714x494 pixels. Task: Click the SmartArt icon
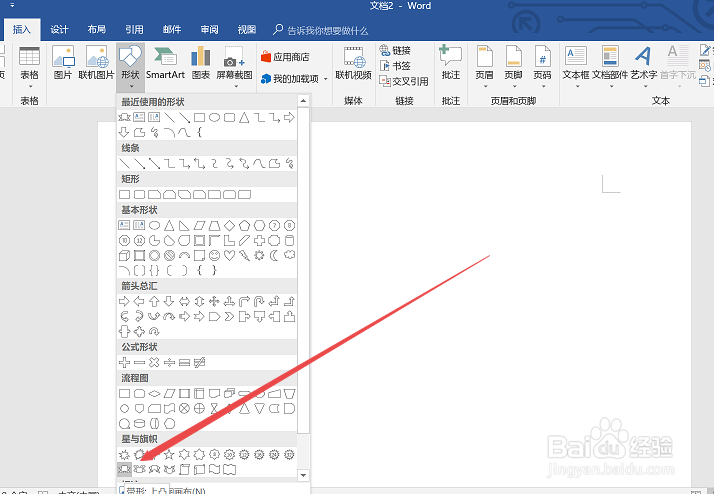coord(165,63)
